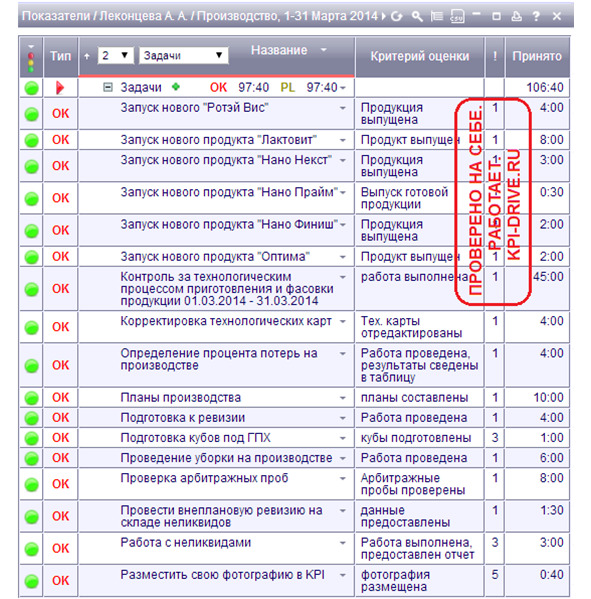591x599 pixels.
Task: Toggle green status light for Подготовка к ревизии
Action: (x=32, y=418)
